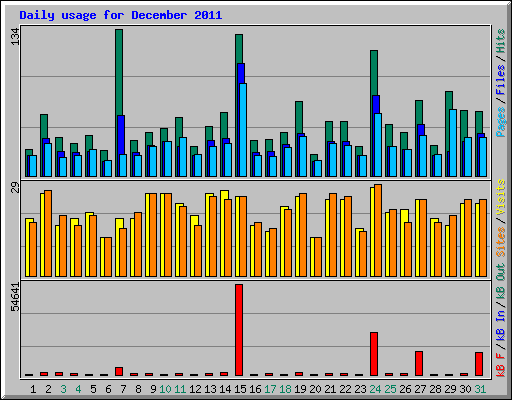512x400 pixels.
Task: Click the green hits bar for day 24
Action: [x=374, y=73]
